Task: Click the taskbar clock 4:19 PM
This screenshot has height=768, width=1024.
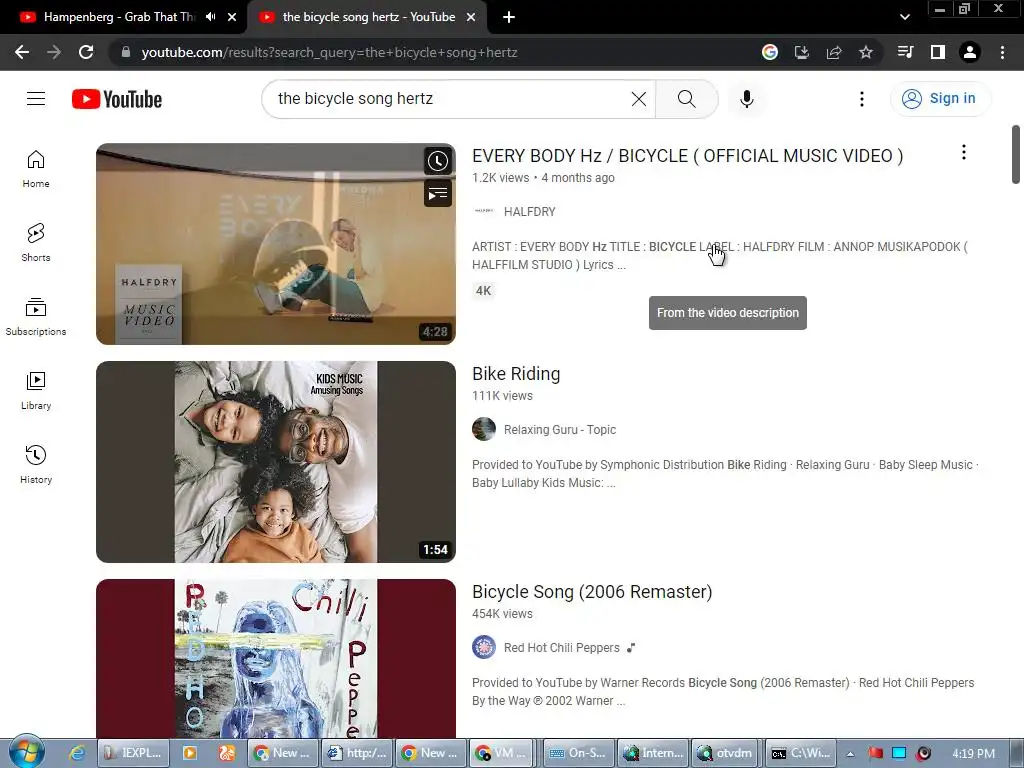Action: tap(973, 754)
